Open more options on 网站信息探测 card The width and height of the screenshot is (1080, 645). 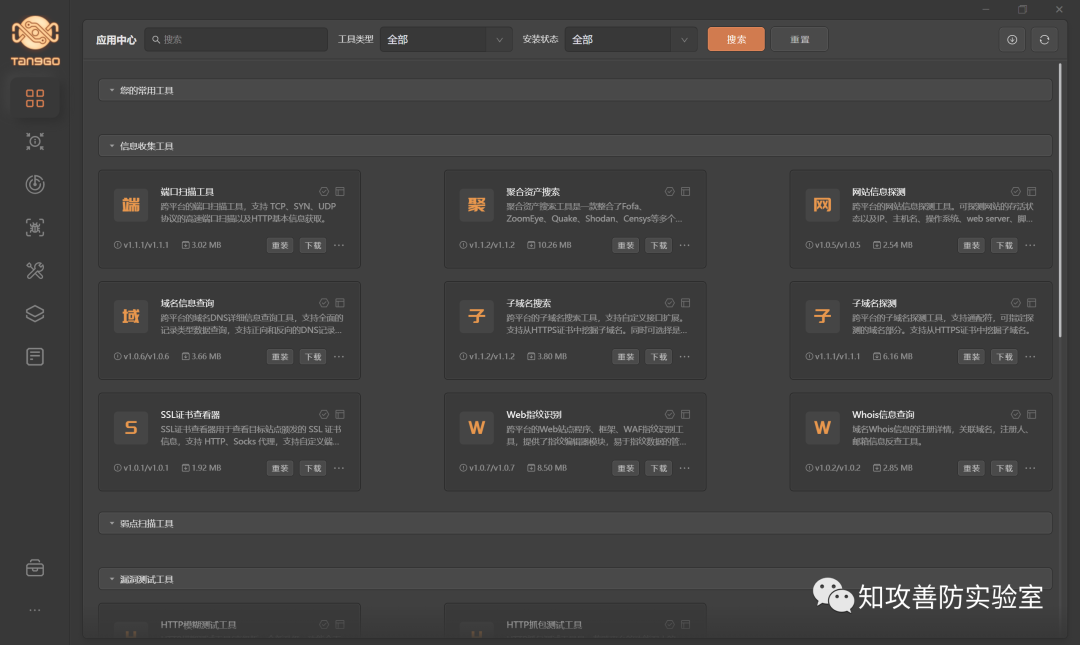pyautogui.click(x=1030, y=245)
